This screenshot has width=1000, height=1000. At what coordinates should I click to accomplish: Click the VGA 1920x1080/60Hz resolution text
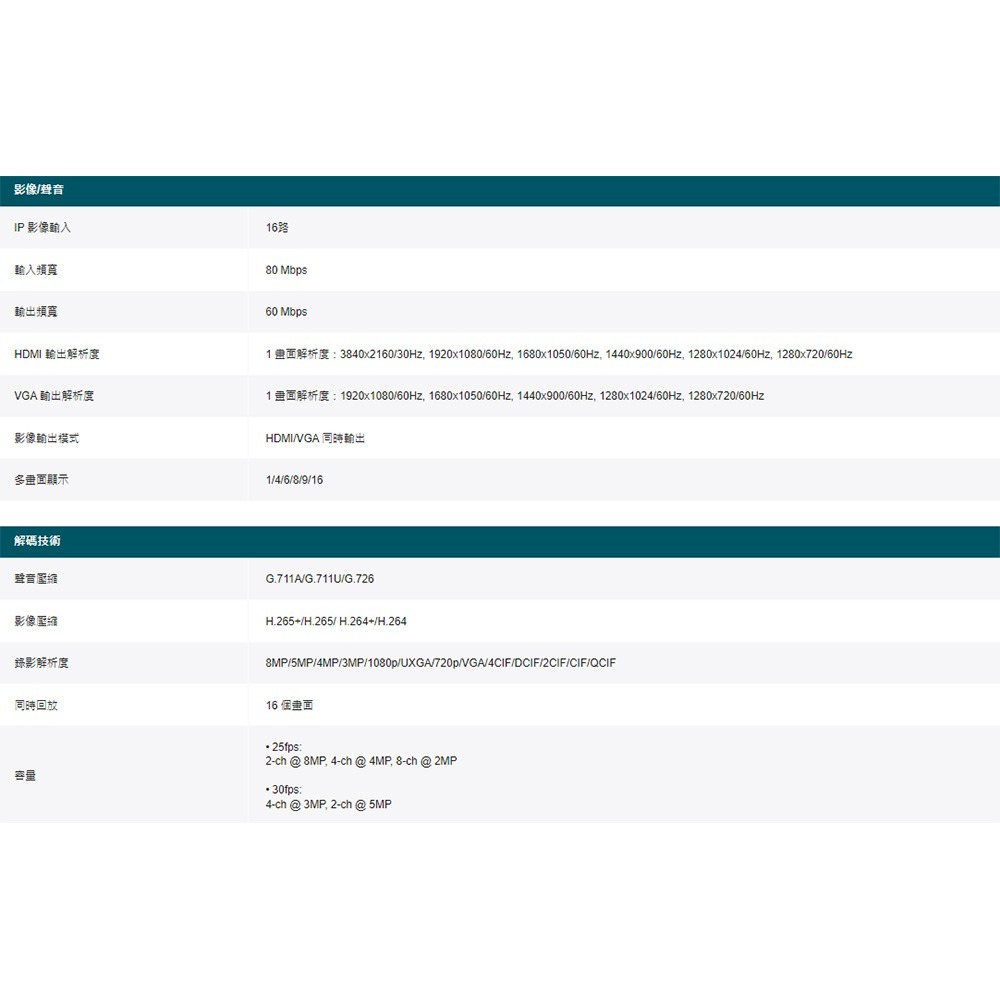(382, 396)
